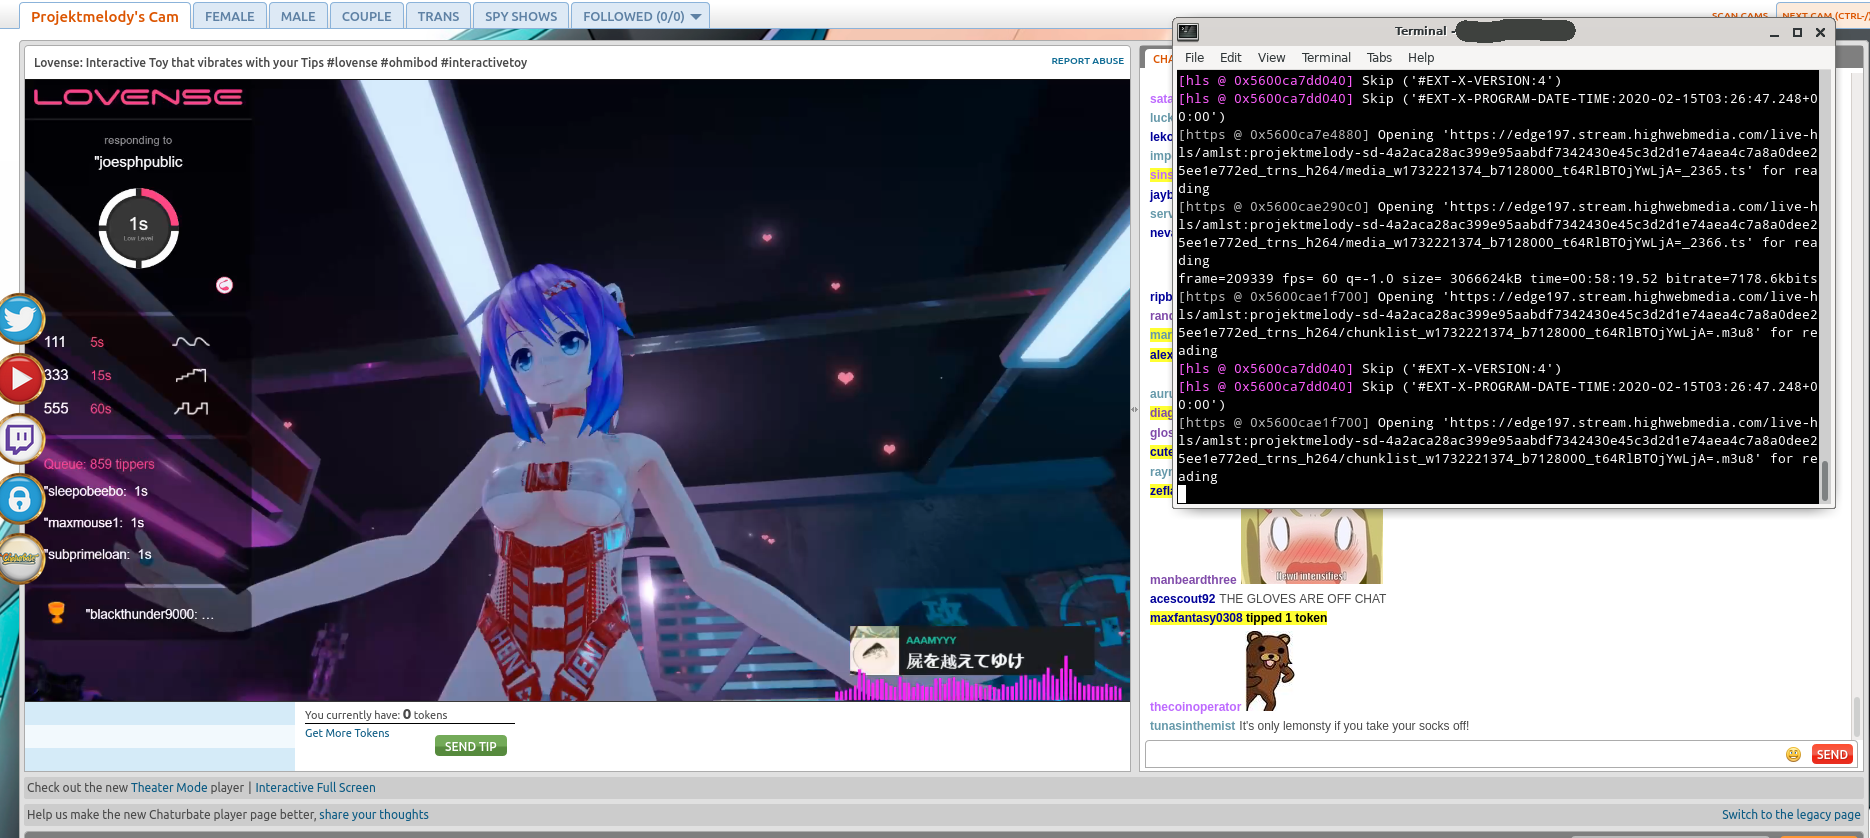Open the View menu in Terminal
This screenshot has width=1870, height=838.
(x=1271, y=58)
